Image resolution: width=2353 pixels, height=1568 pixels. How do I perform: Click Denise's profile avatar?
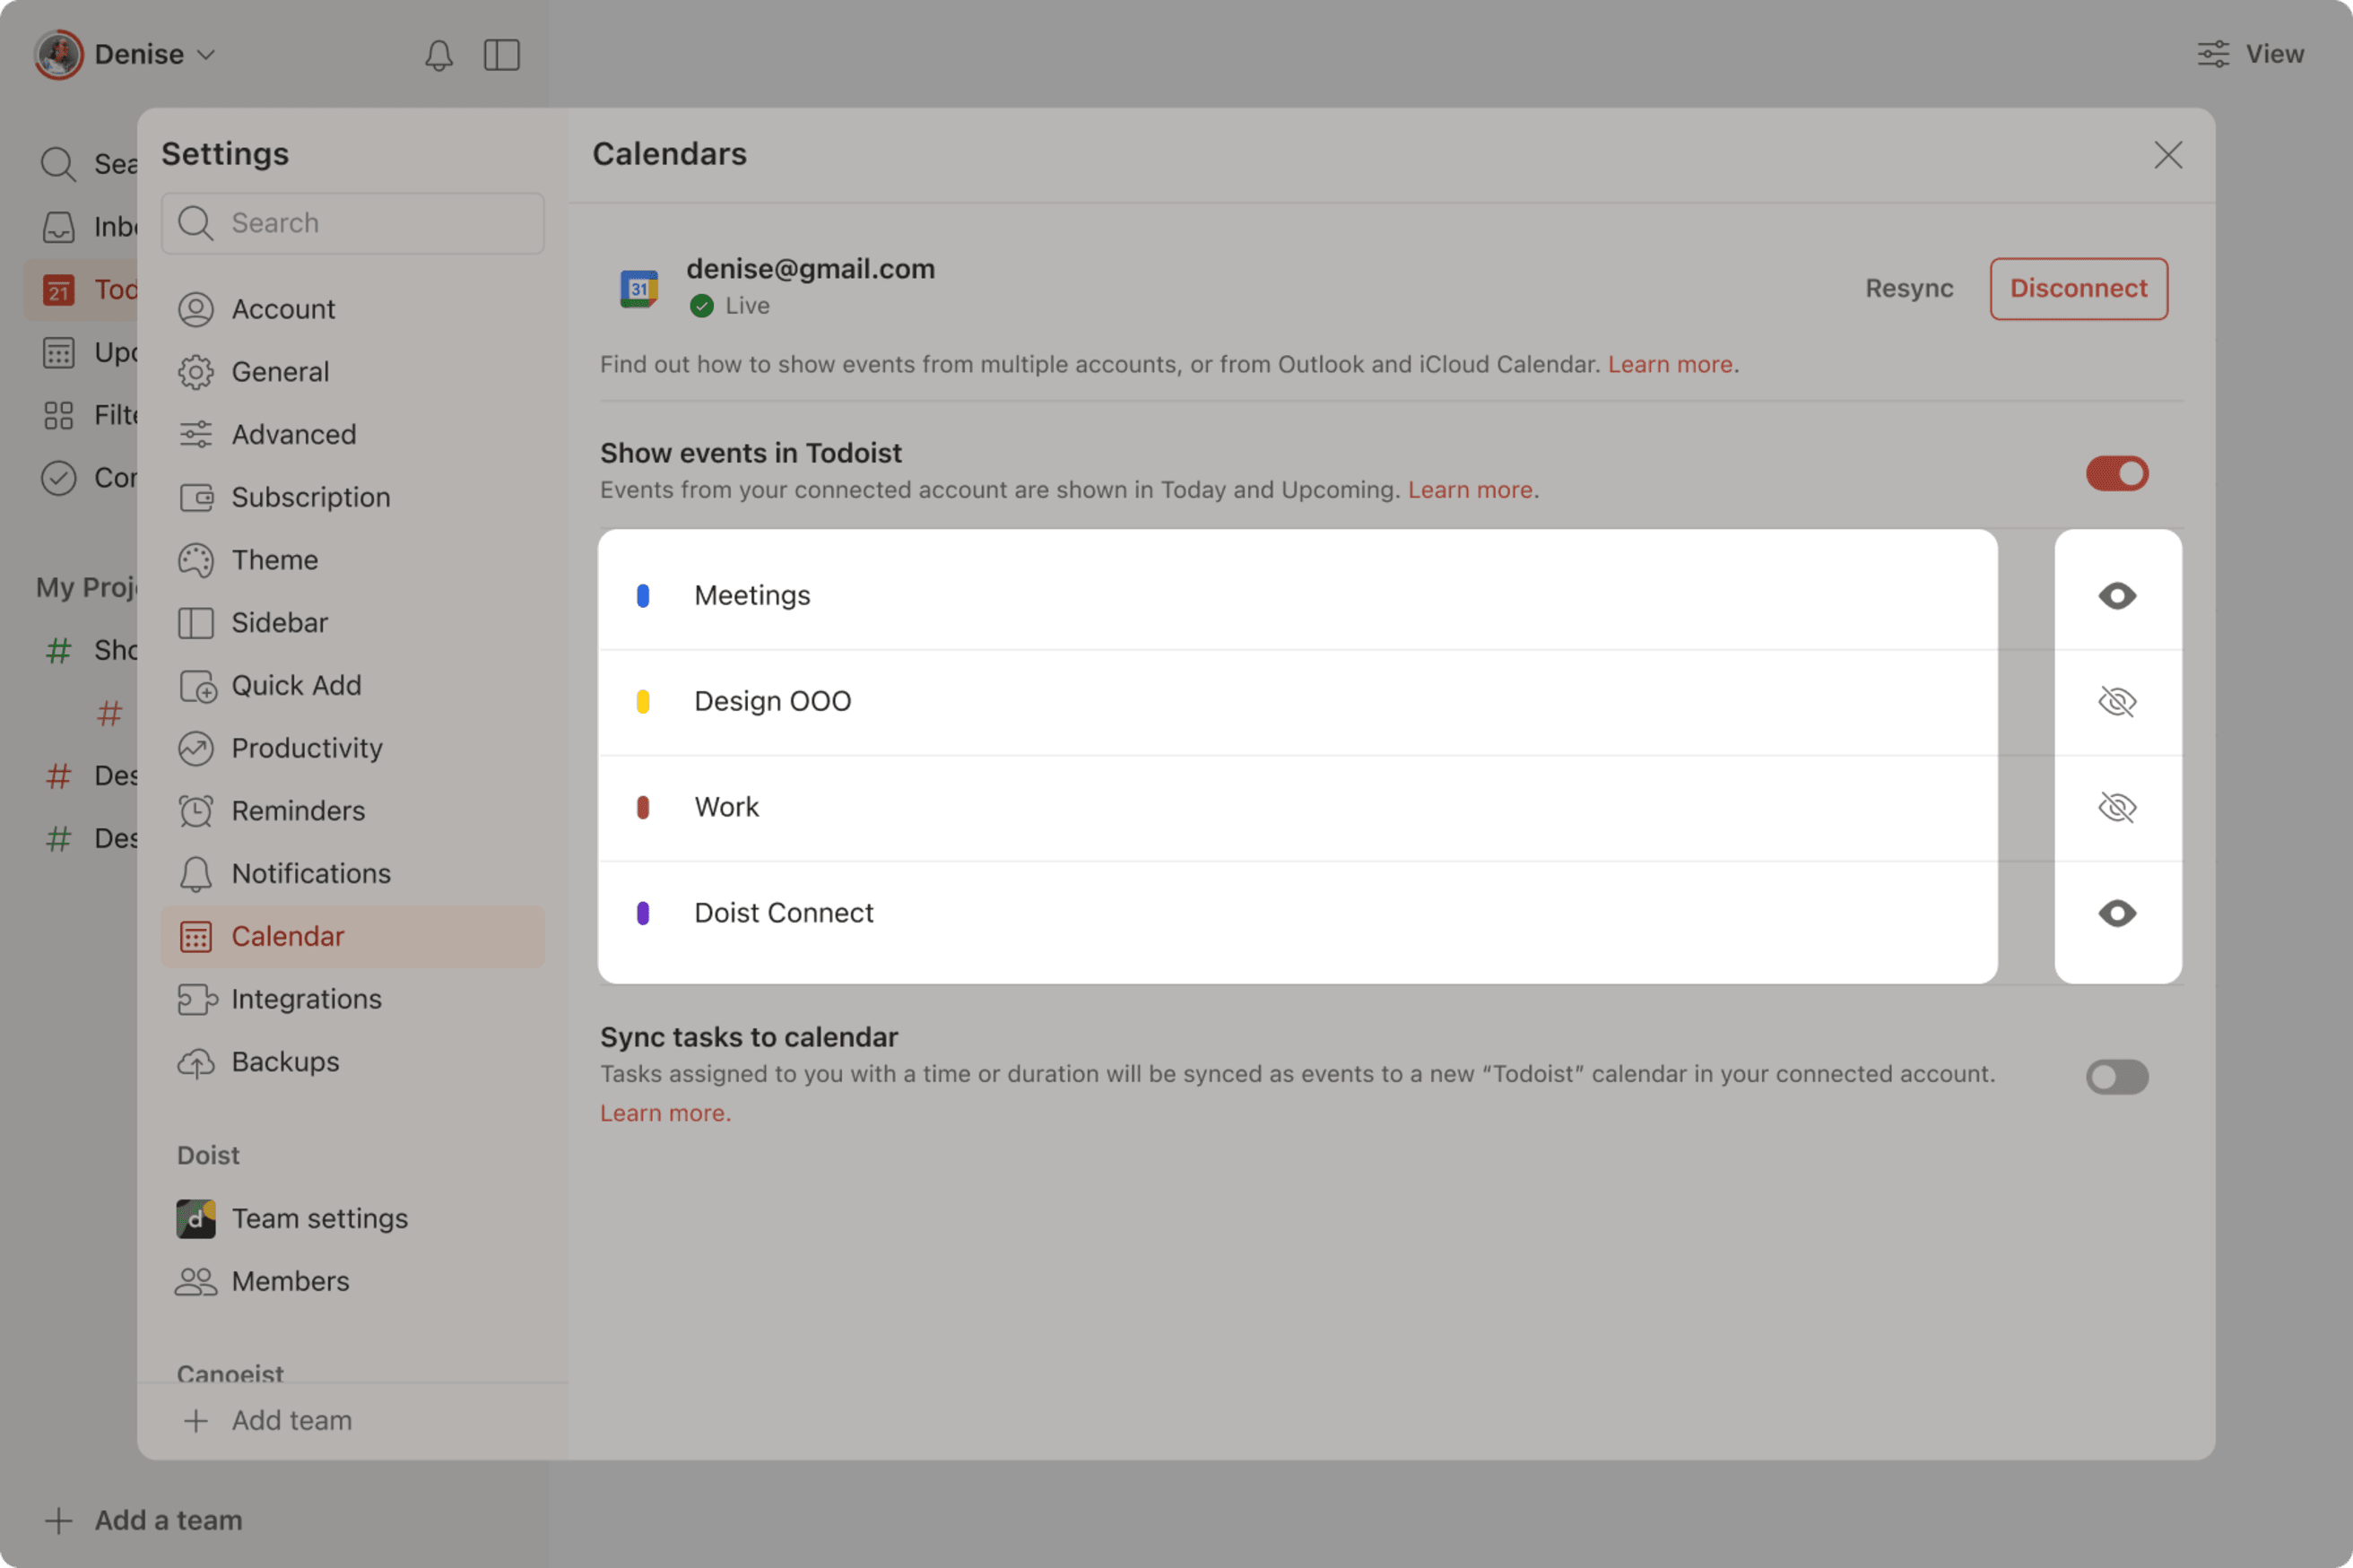pyautogui.click(x=58, y=54)
